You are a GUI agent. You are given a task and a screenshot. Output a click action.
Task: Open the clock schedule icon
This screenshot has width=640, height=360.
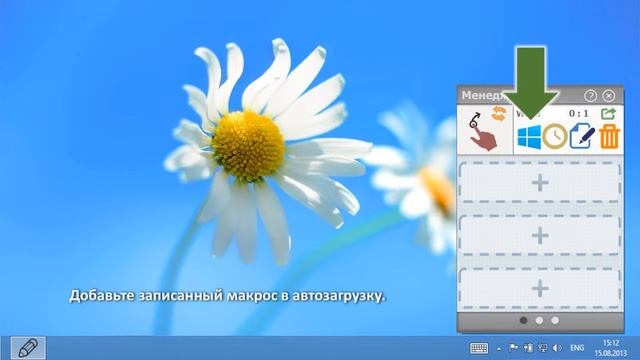pos(555,137)
